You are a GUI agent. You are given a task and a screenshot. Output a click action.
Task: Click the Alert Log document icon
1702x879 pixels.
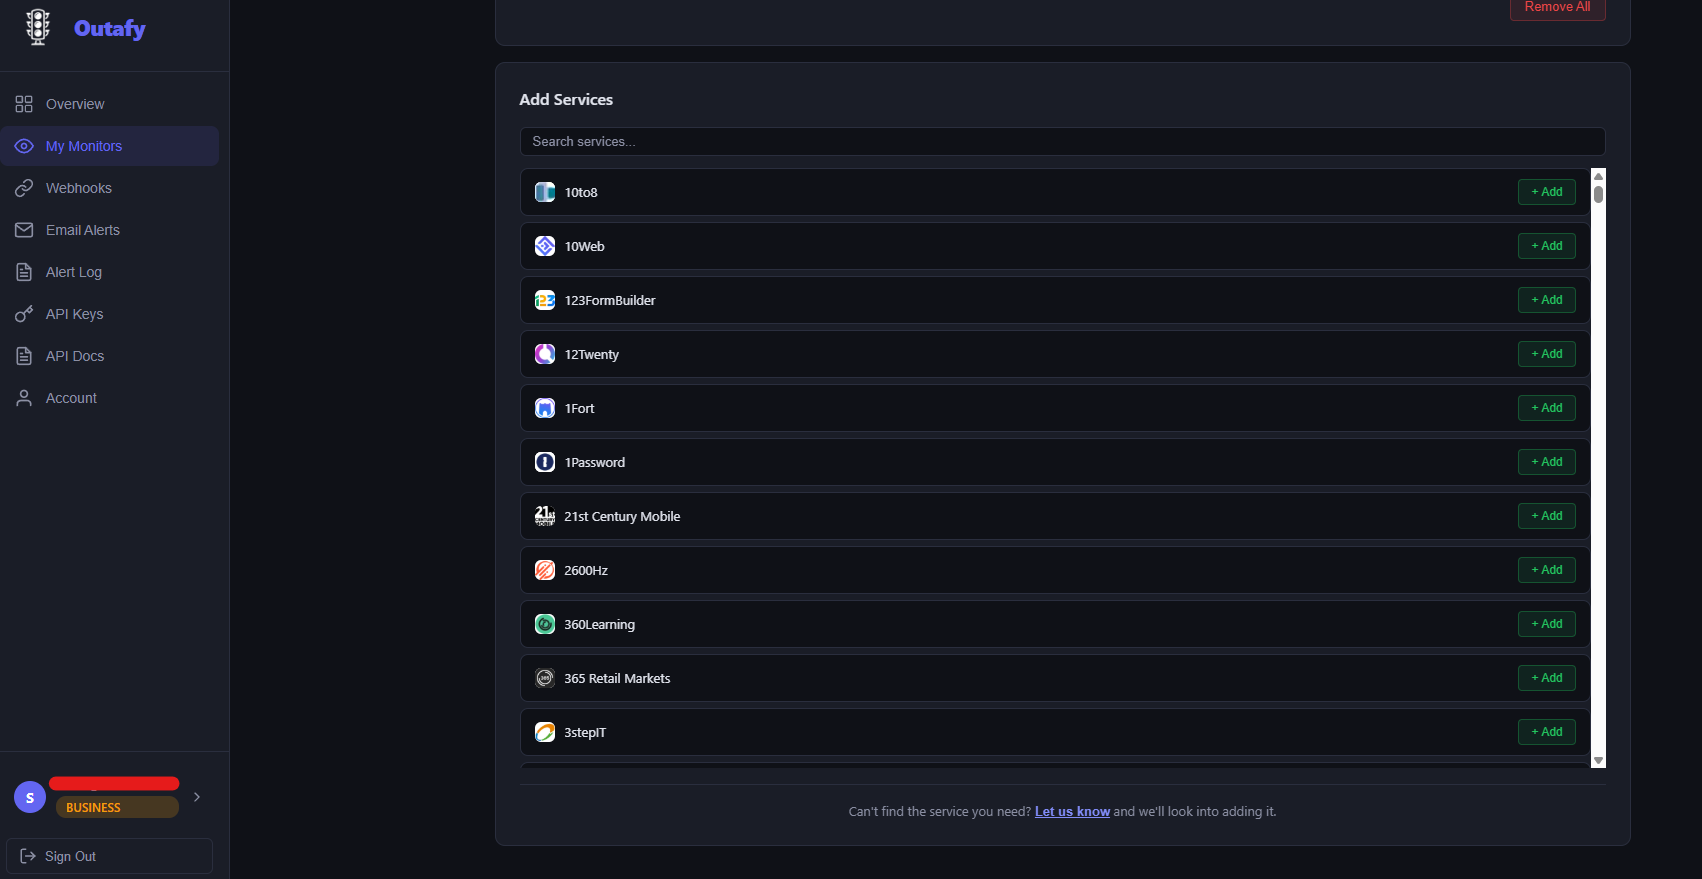pyautogui.click(x=24, y=272)
